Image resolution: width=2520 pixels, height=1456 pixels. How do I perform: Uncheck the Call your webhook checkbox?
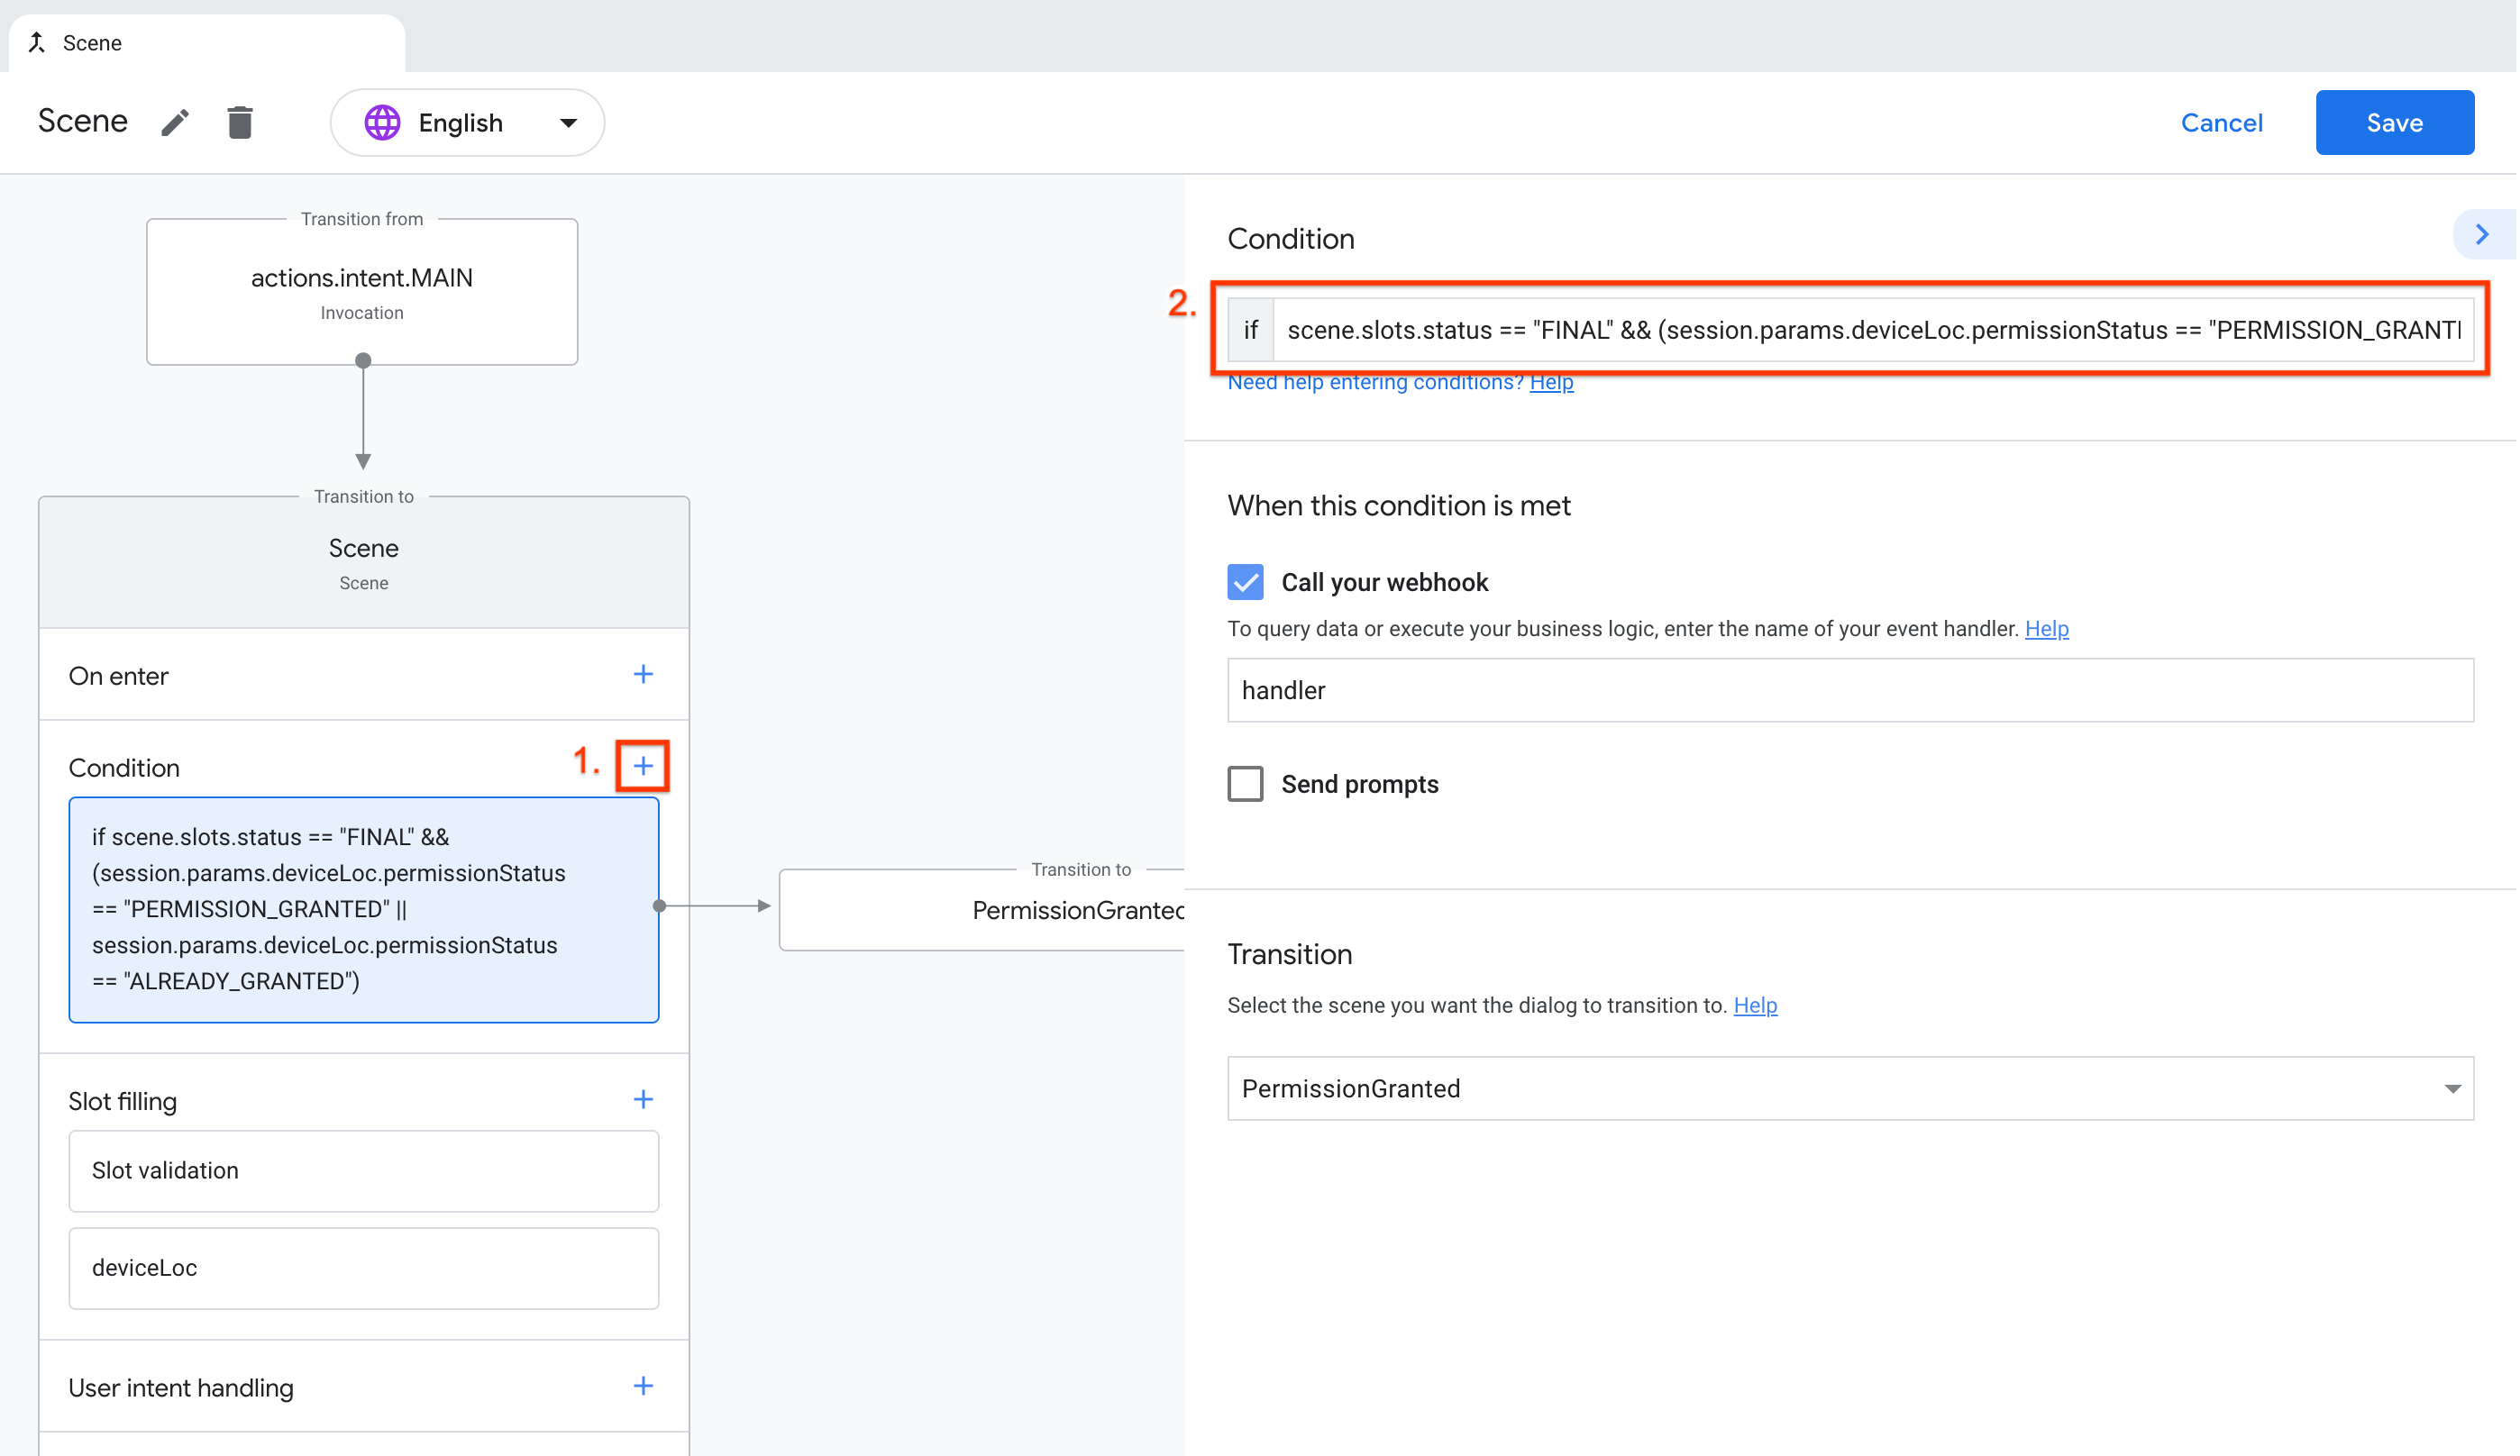[x=1245, y=582]
